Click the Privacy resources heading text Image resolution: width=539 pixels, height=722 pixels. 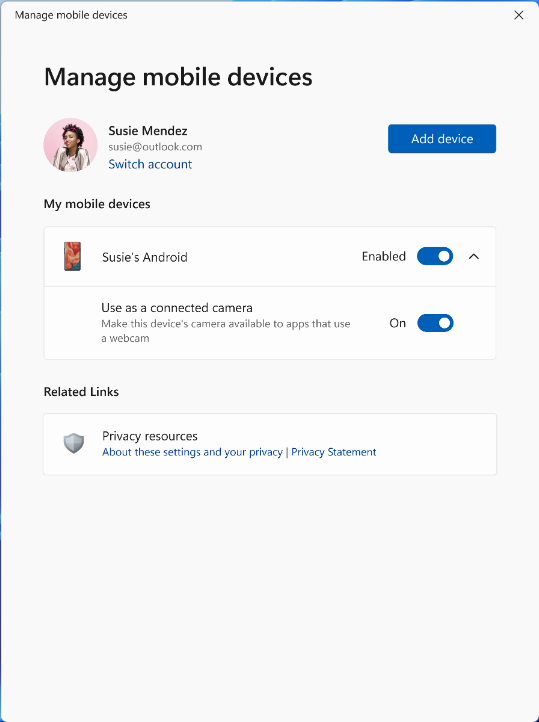(150, 436)
